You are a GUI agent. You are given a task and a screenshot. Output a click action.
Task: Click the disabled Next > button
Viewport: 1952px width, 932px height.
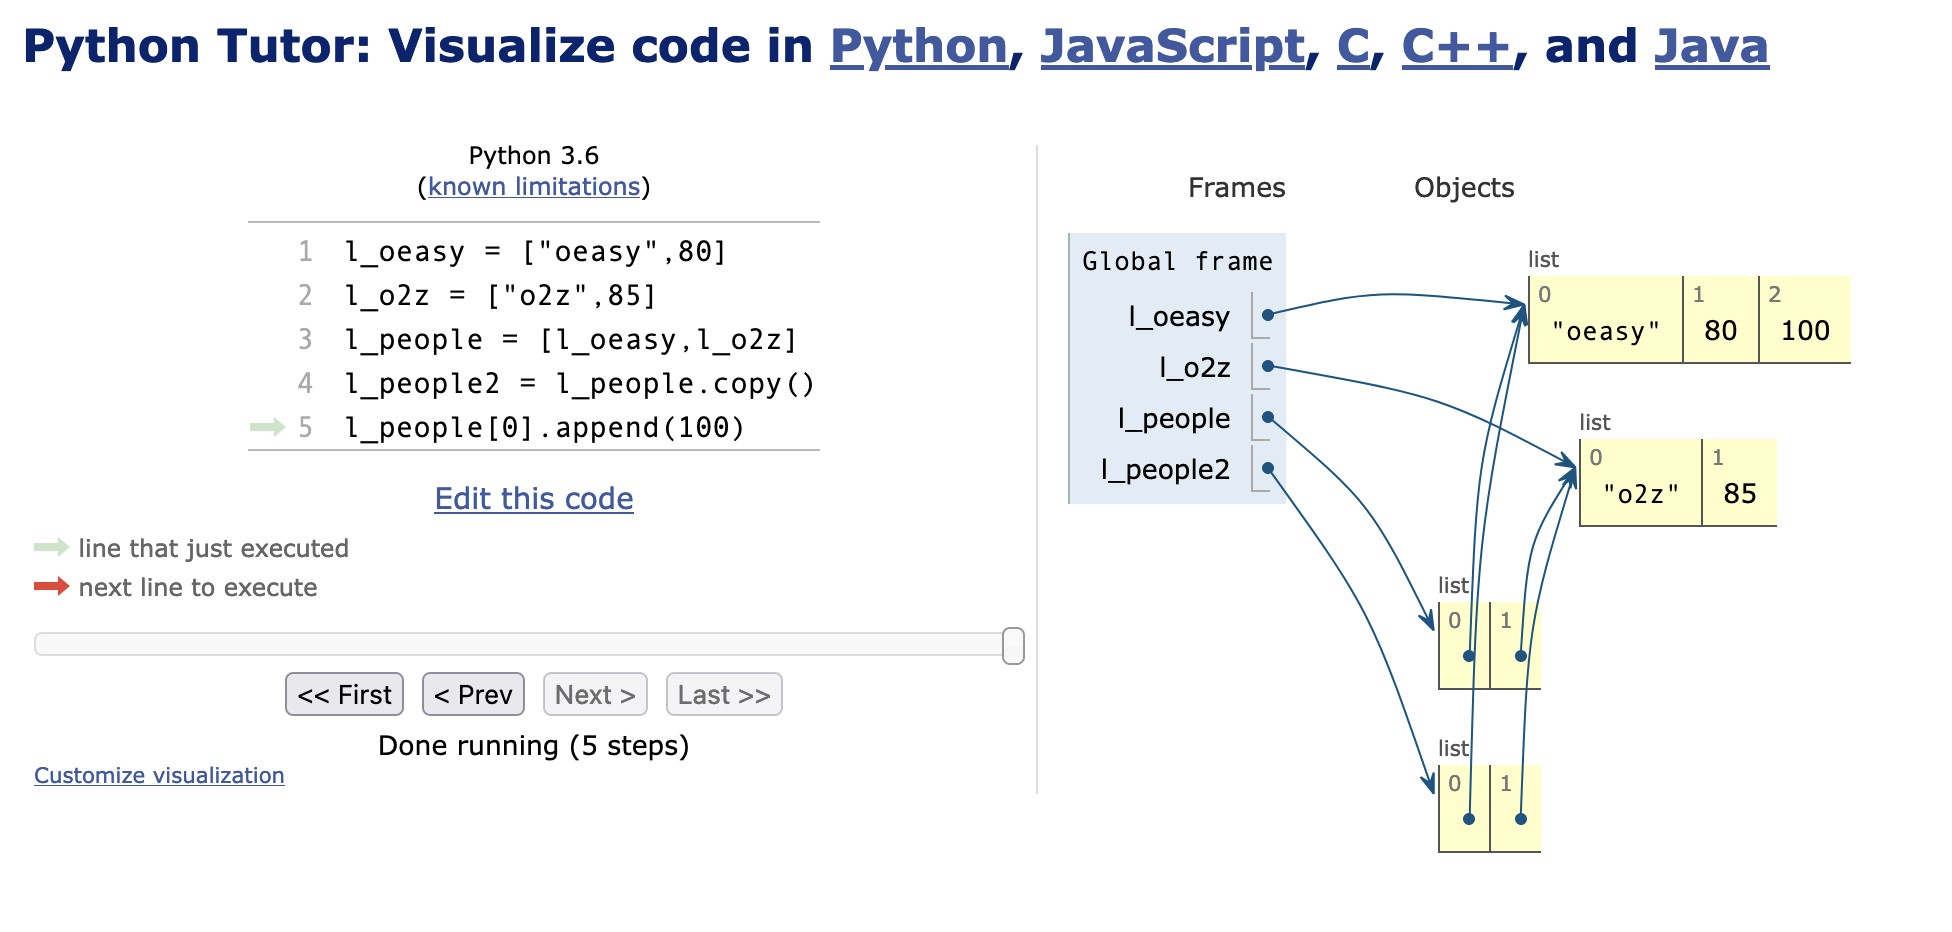tap(595, 694)
